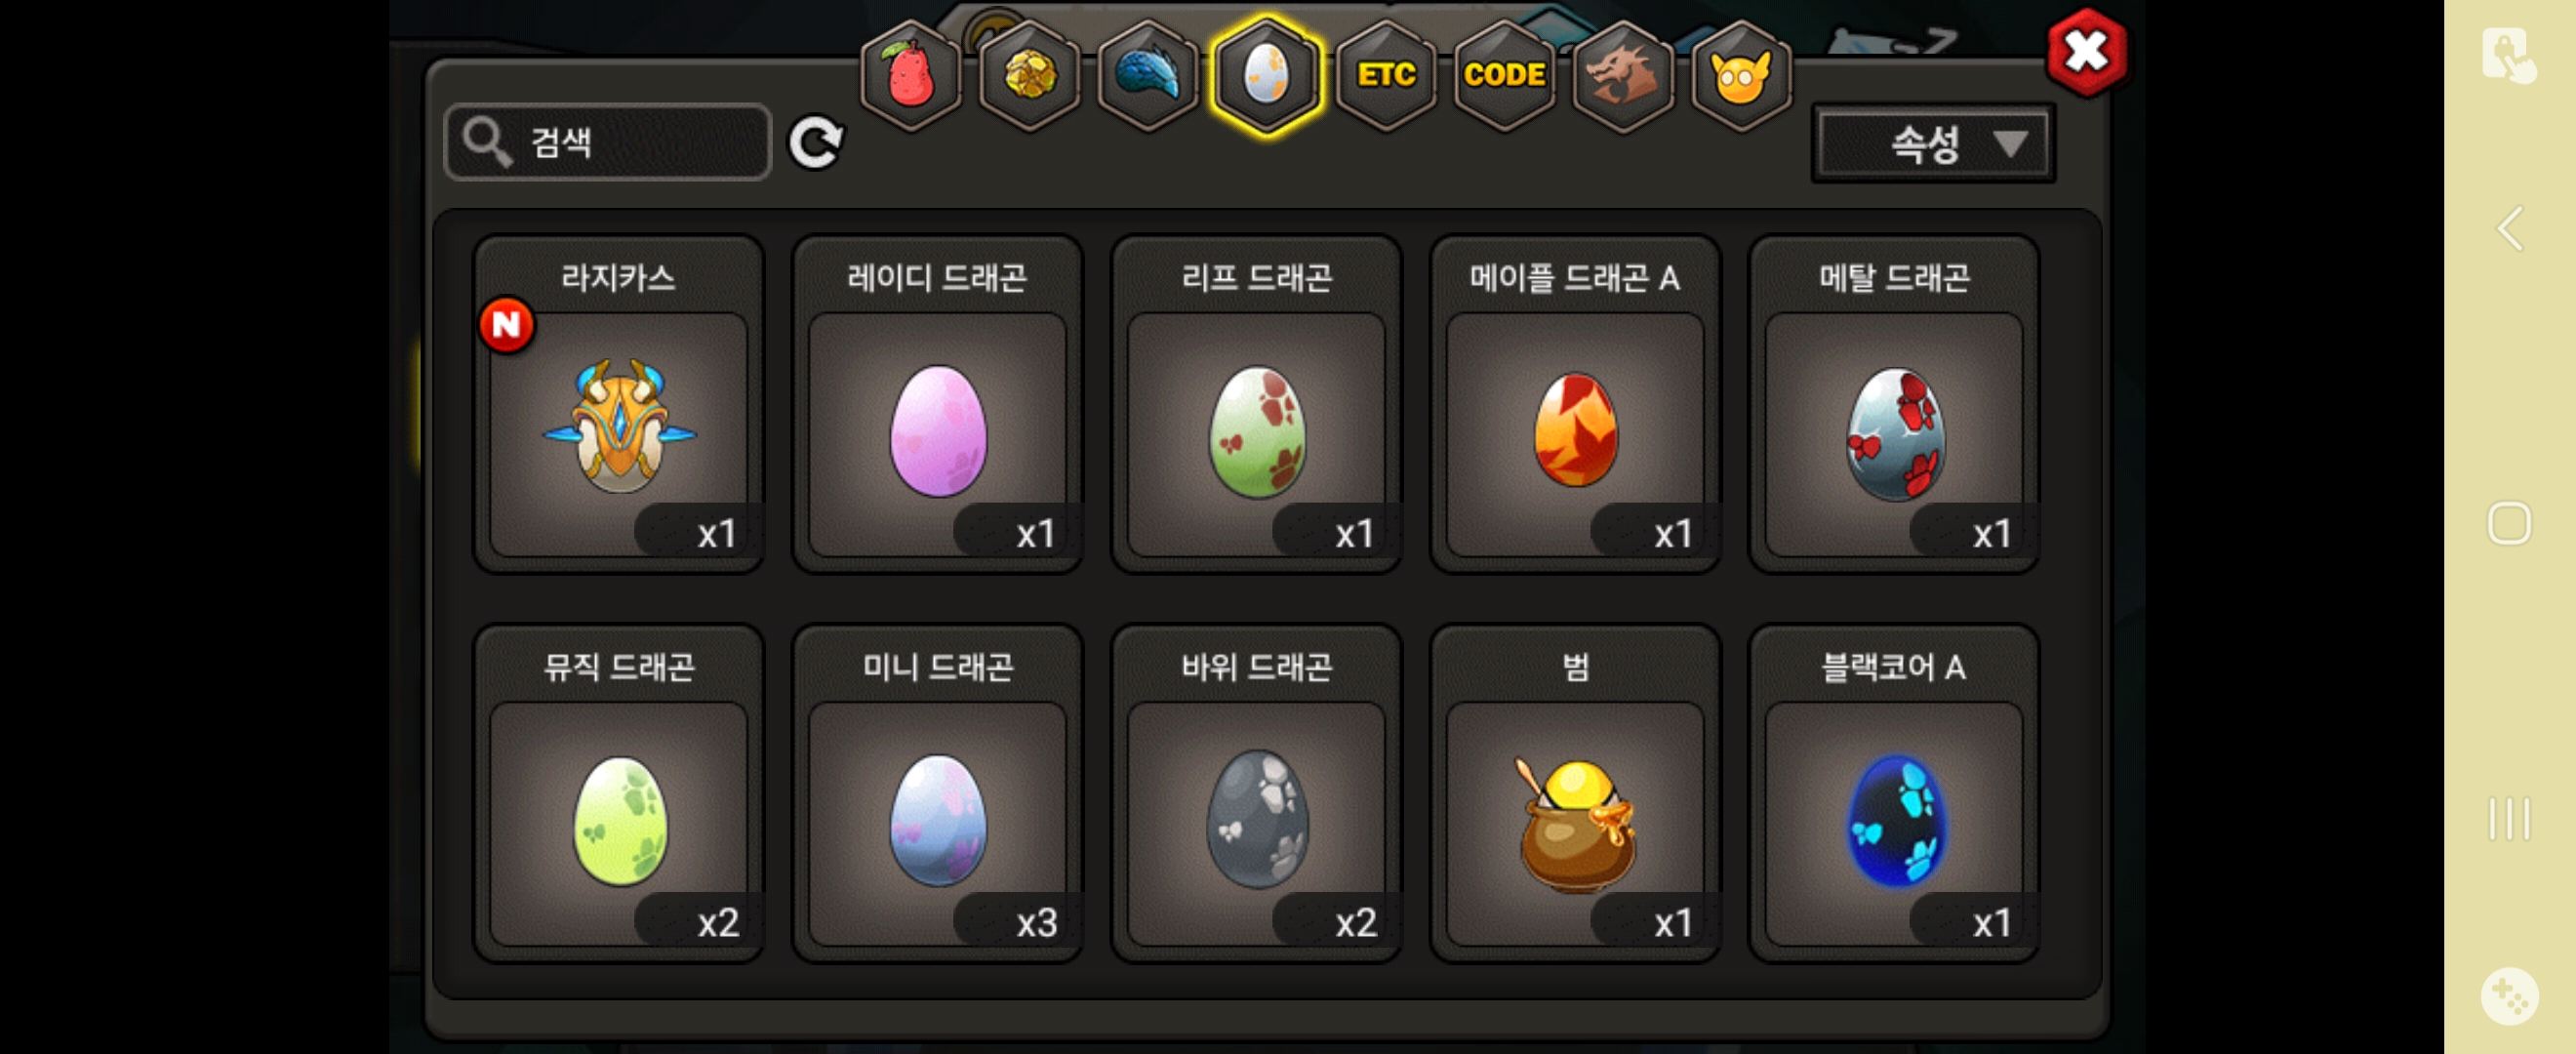The height and width of the screenshot is (1054, 2576).
Task: Choose the 블랙코어 A blue egg
Action: [x=1894, y=793]
